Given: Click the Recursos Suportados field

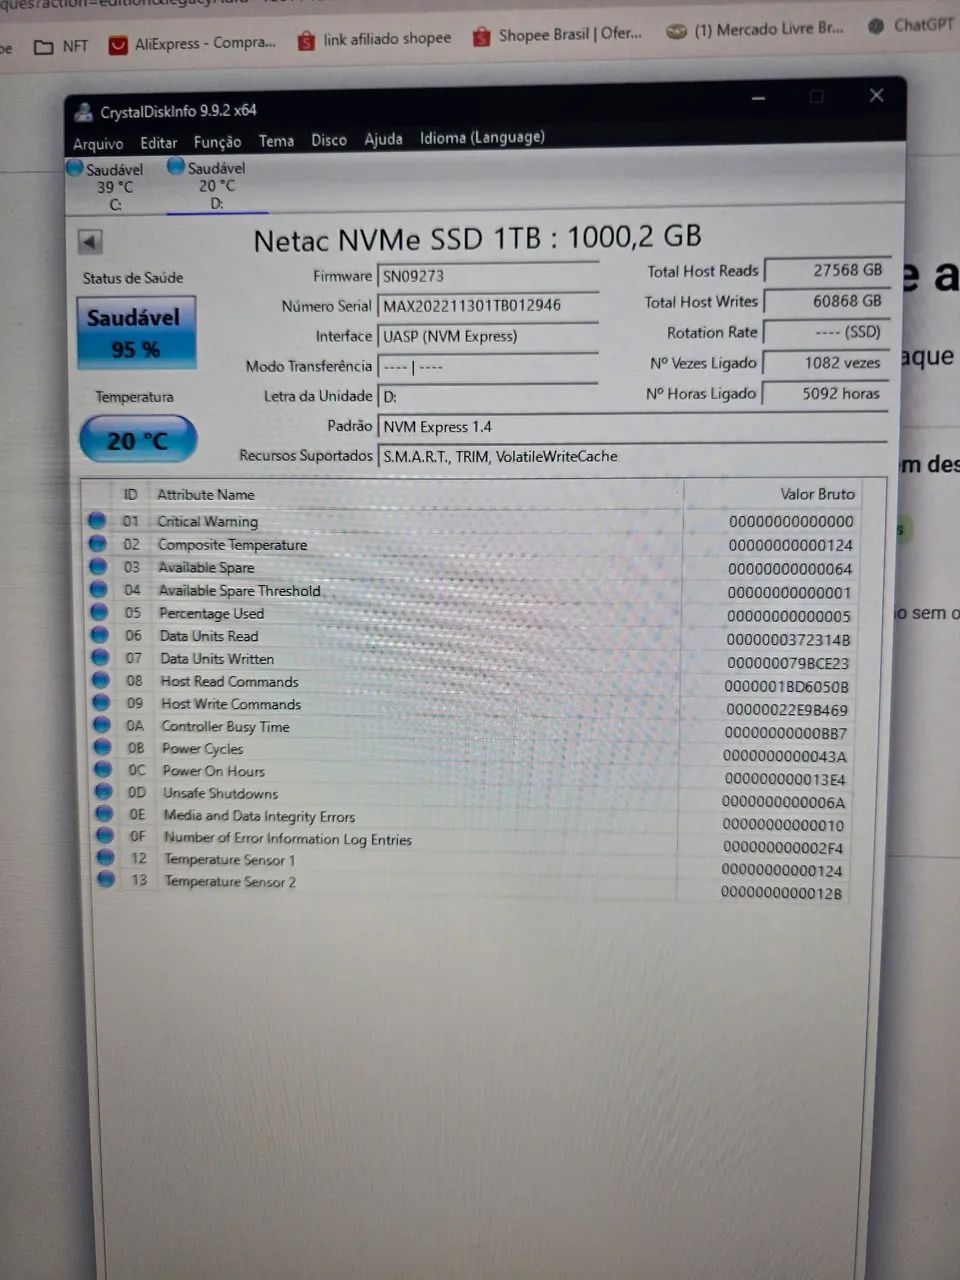Looking at the screenshot, I should [632, 456].
